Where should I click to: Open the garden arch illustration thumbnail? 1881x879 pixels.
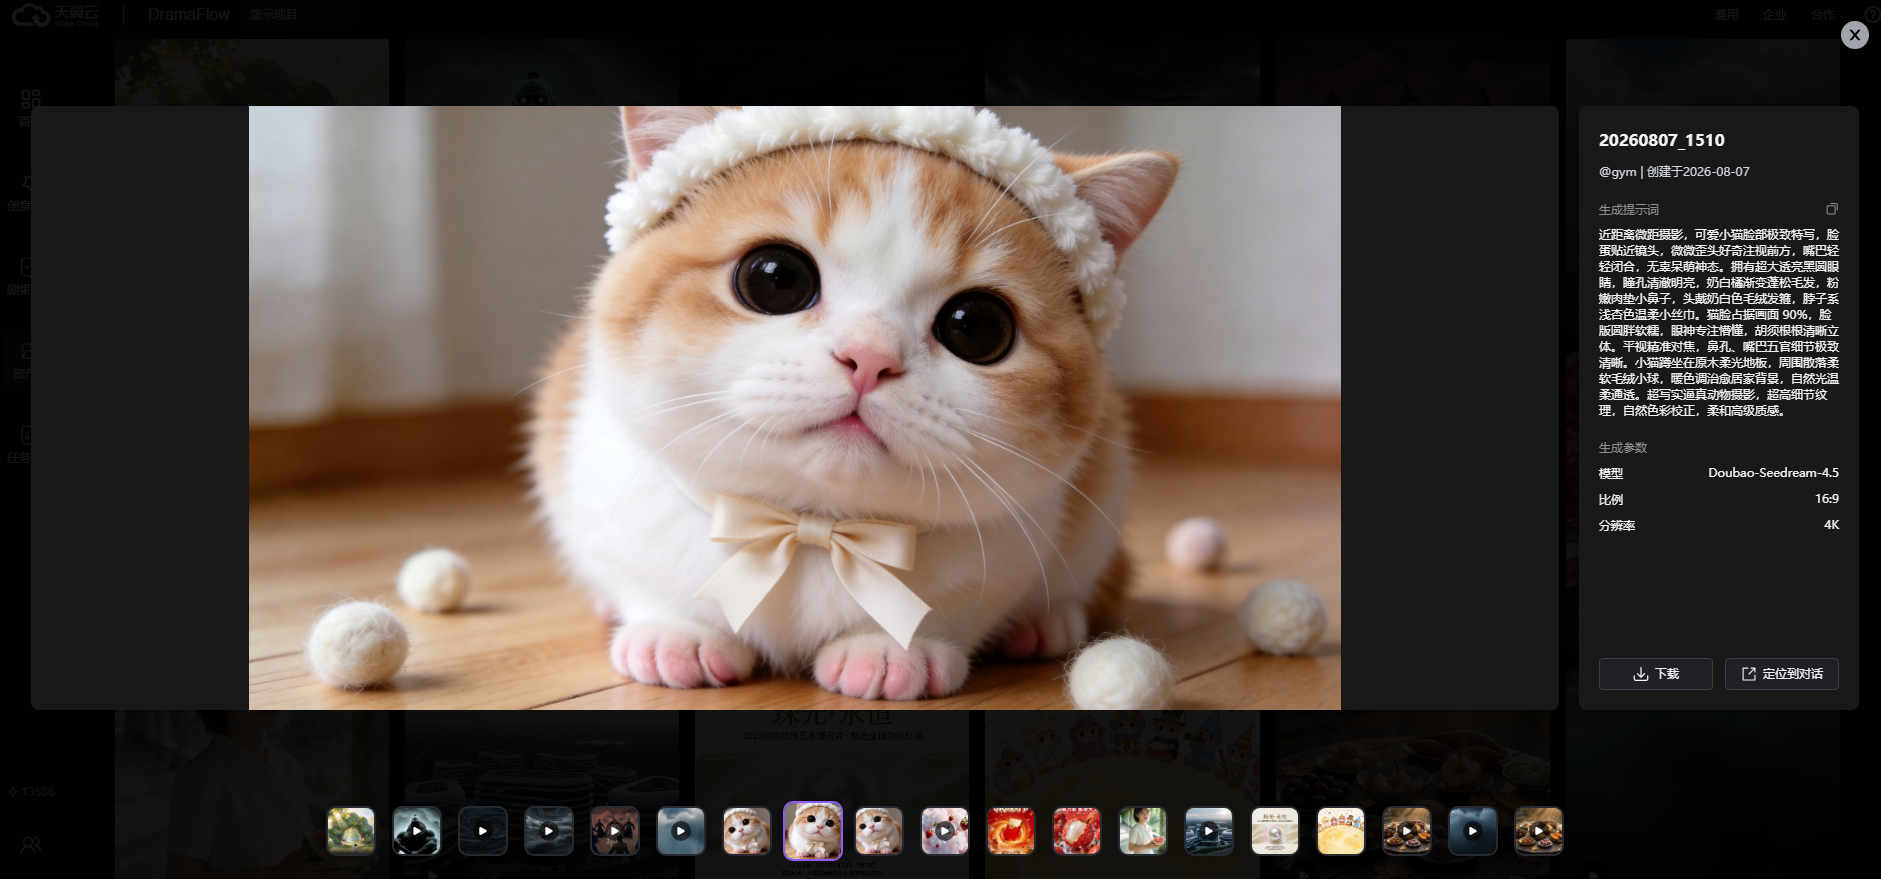point(351,831)
